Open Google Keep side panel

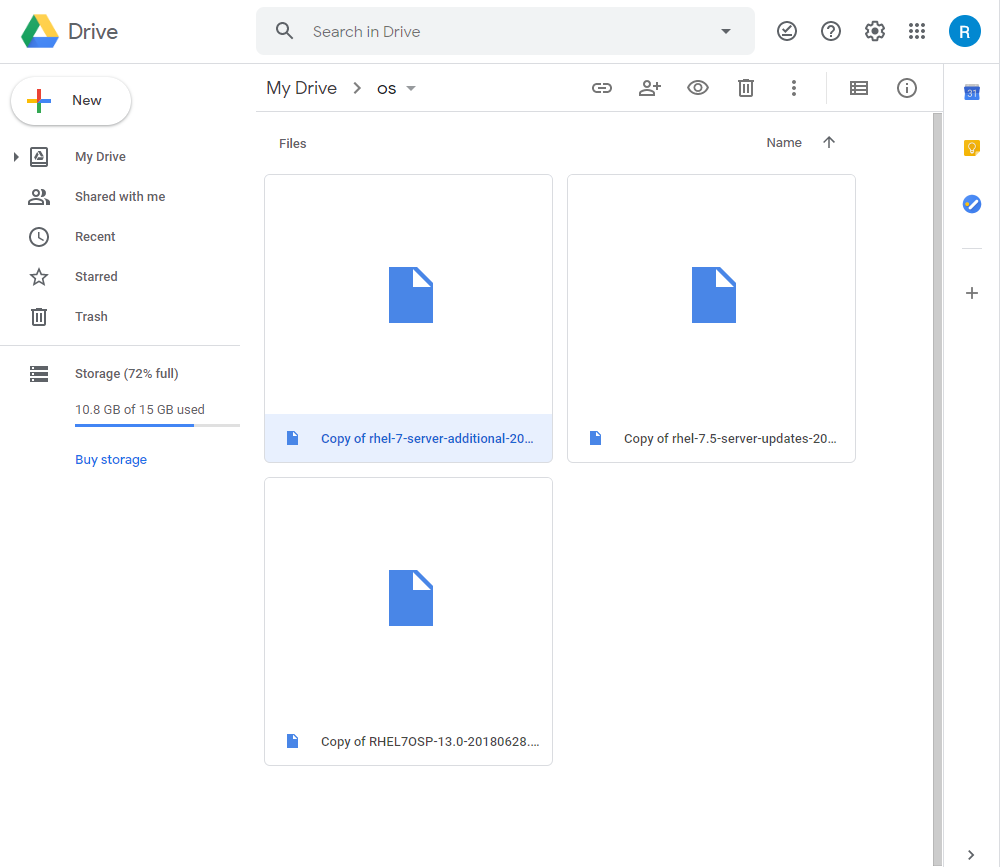click(971, 148)
